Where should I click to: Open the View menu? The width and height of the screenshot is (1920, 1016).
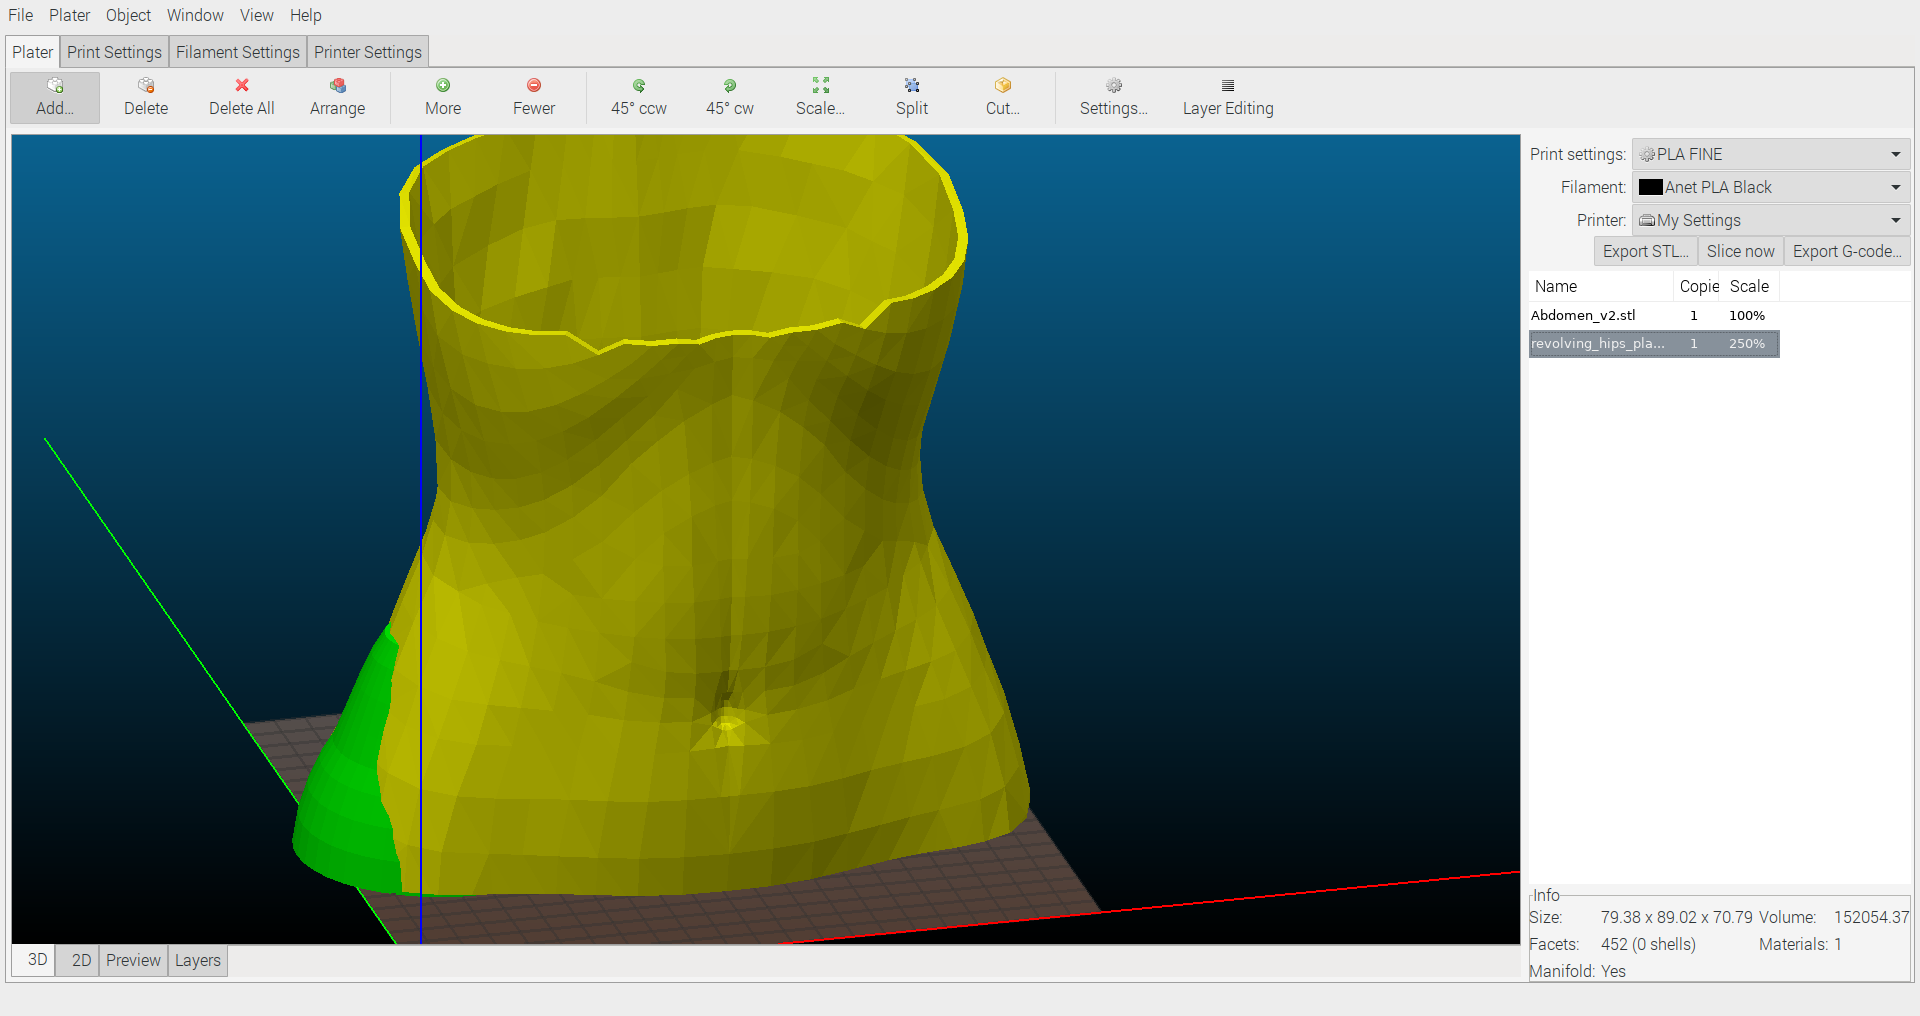(x=257, y=15)
